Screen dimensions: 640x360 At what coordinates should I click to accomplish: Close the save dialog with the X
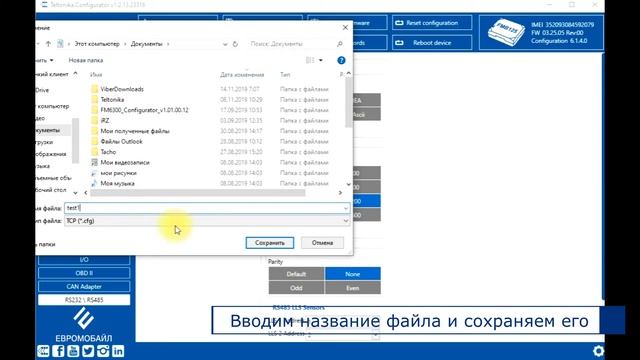[x=345, y=27]
